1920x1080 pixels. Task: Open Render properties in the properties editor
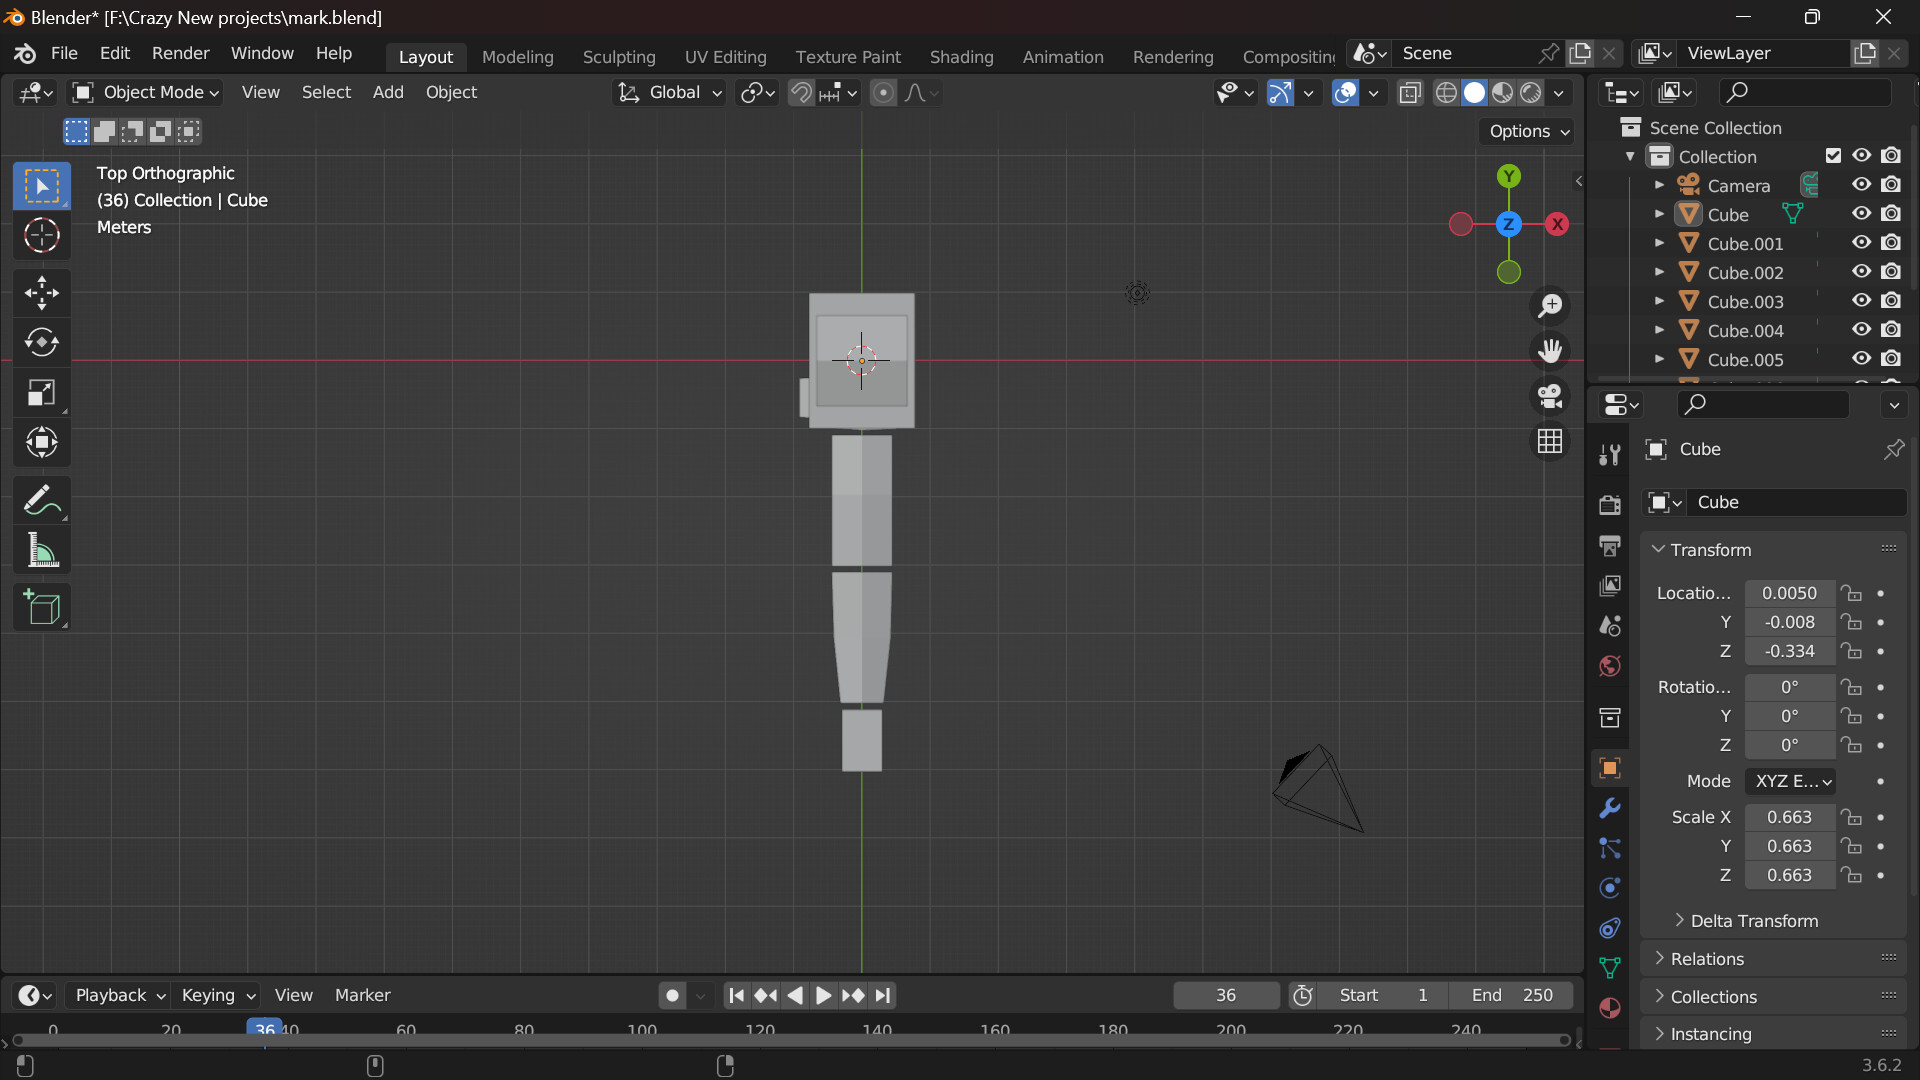point(1610,505)
